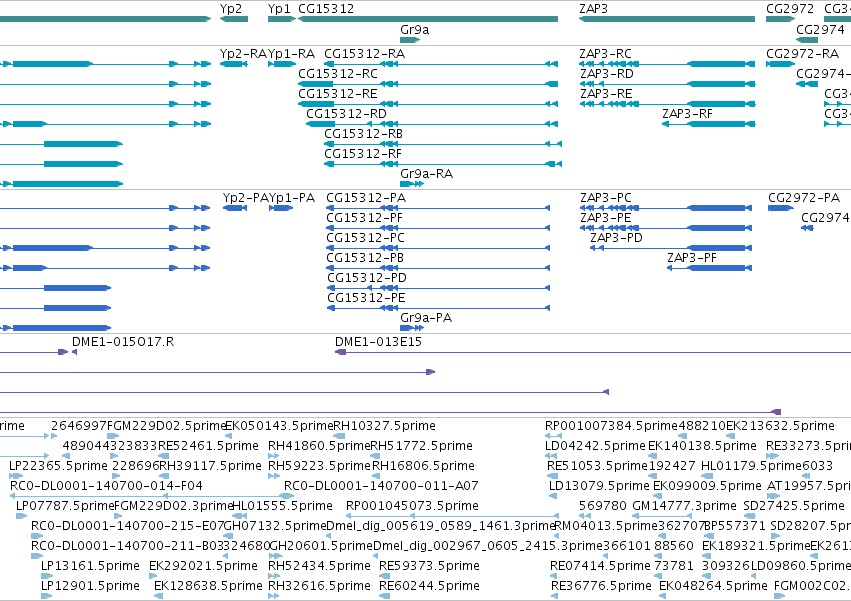The image size is (851, 601).
Task: Click the RE36776.5prime EST label
Action: coord(601,586)
